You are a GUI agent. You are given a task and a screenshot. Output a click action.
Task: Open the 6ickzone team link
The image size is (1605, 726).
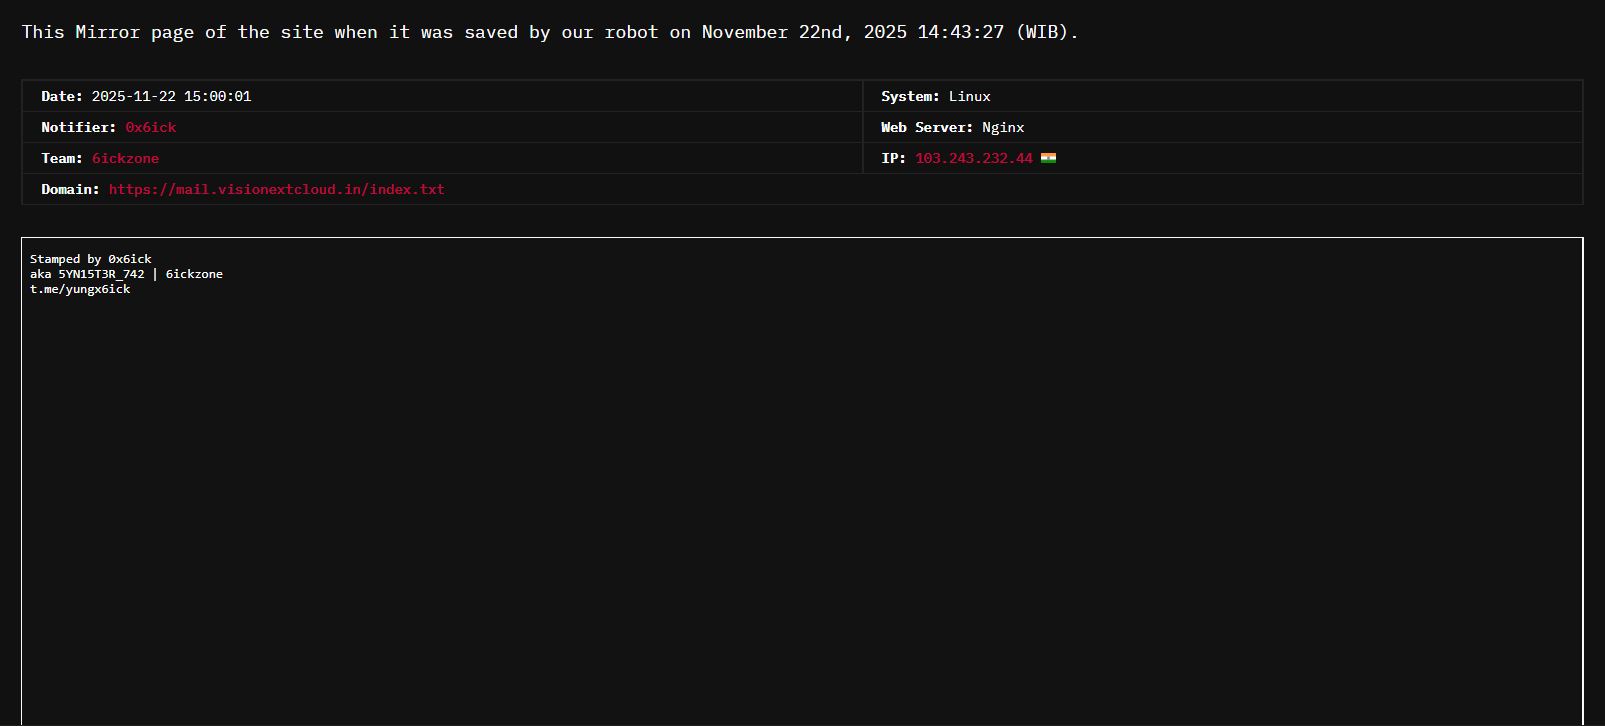coord(125,158)
